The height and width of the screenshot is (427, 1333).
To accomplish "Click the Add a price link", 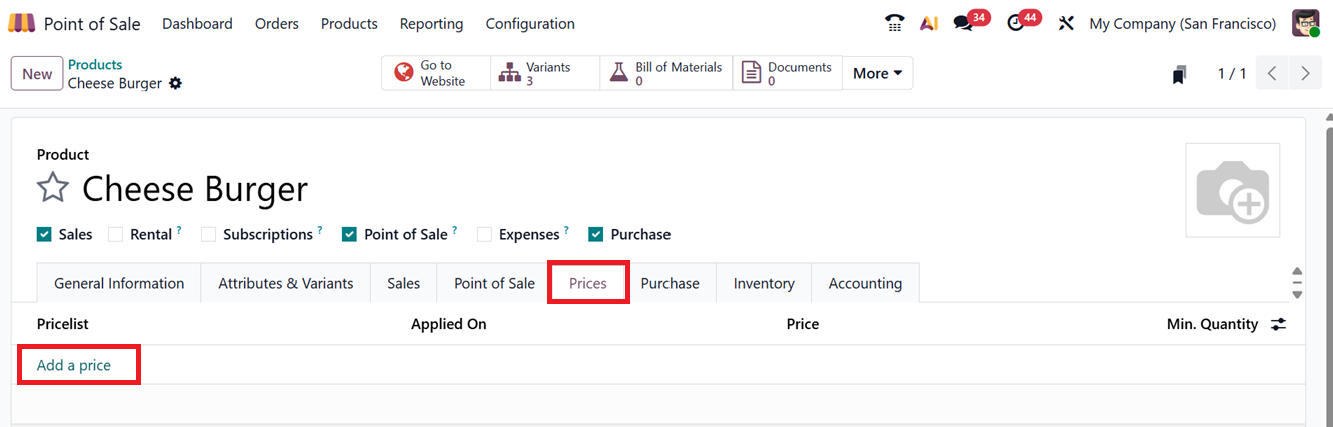I will point(74,365).
